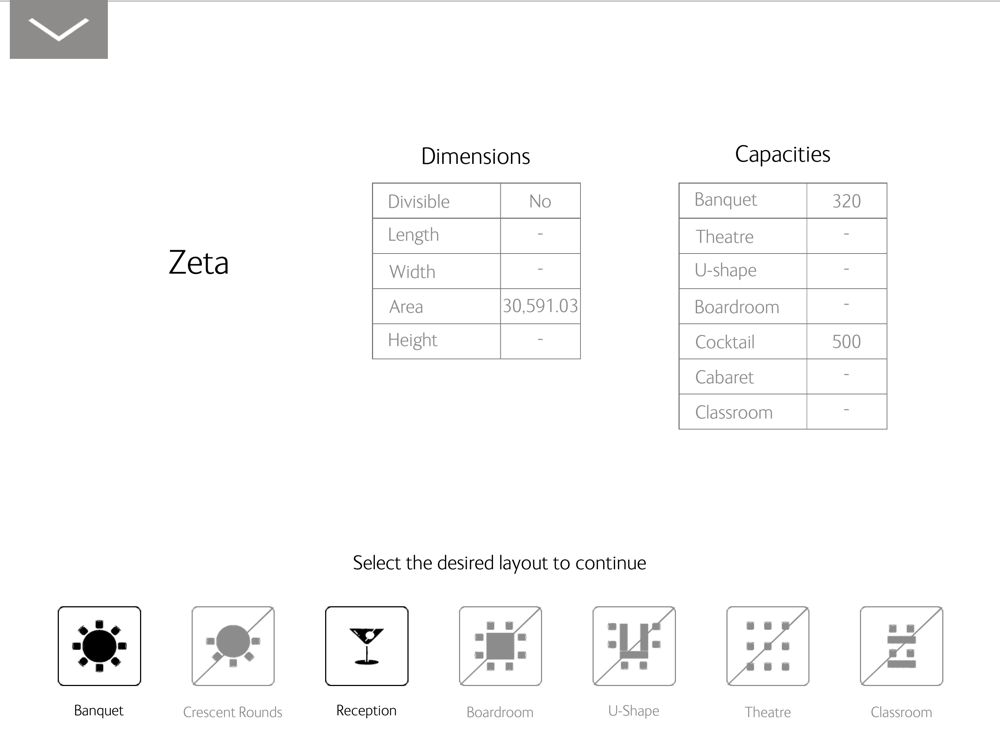Click the Cocktail capacity value 500
The width and height of the screenshot is (1000, 750).
[846, 341]
